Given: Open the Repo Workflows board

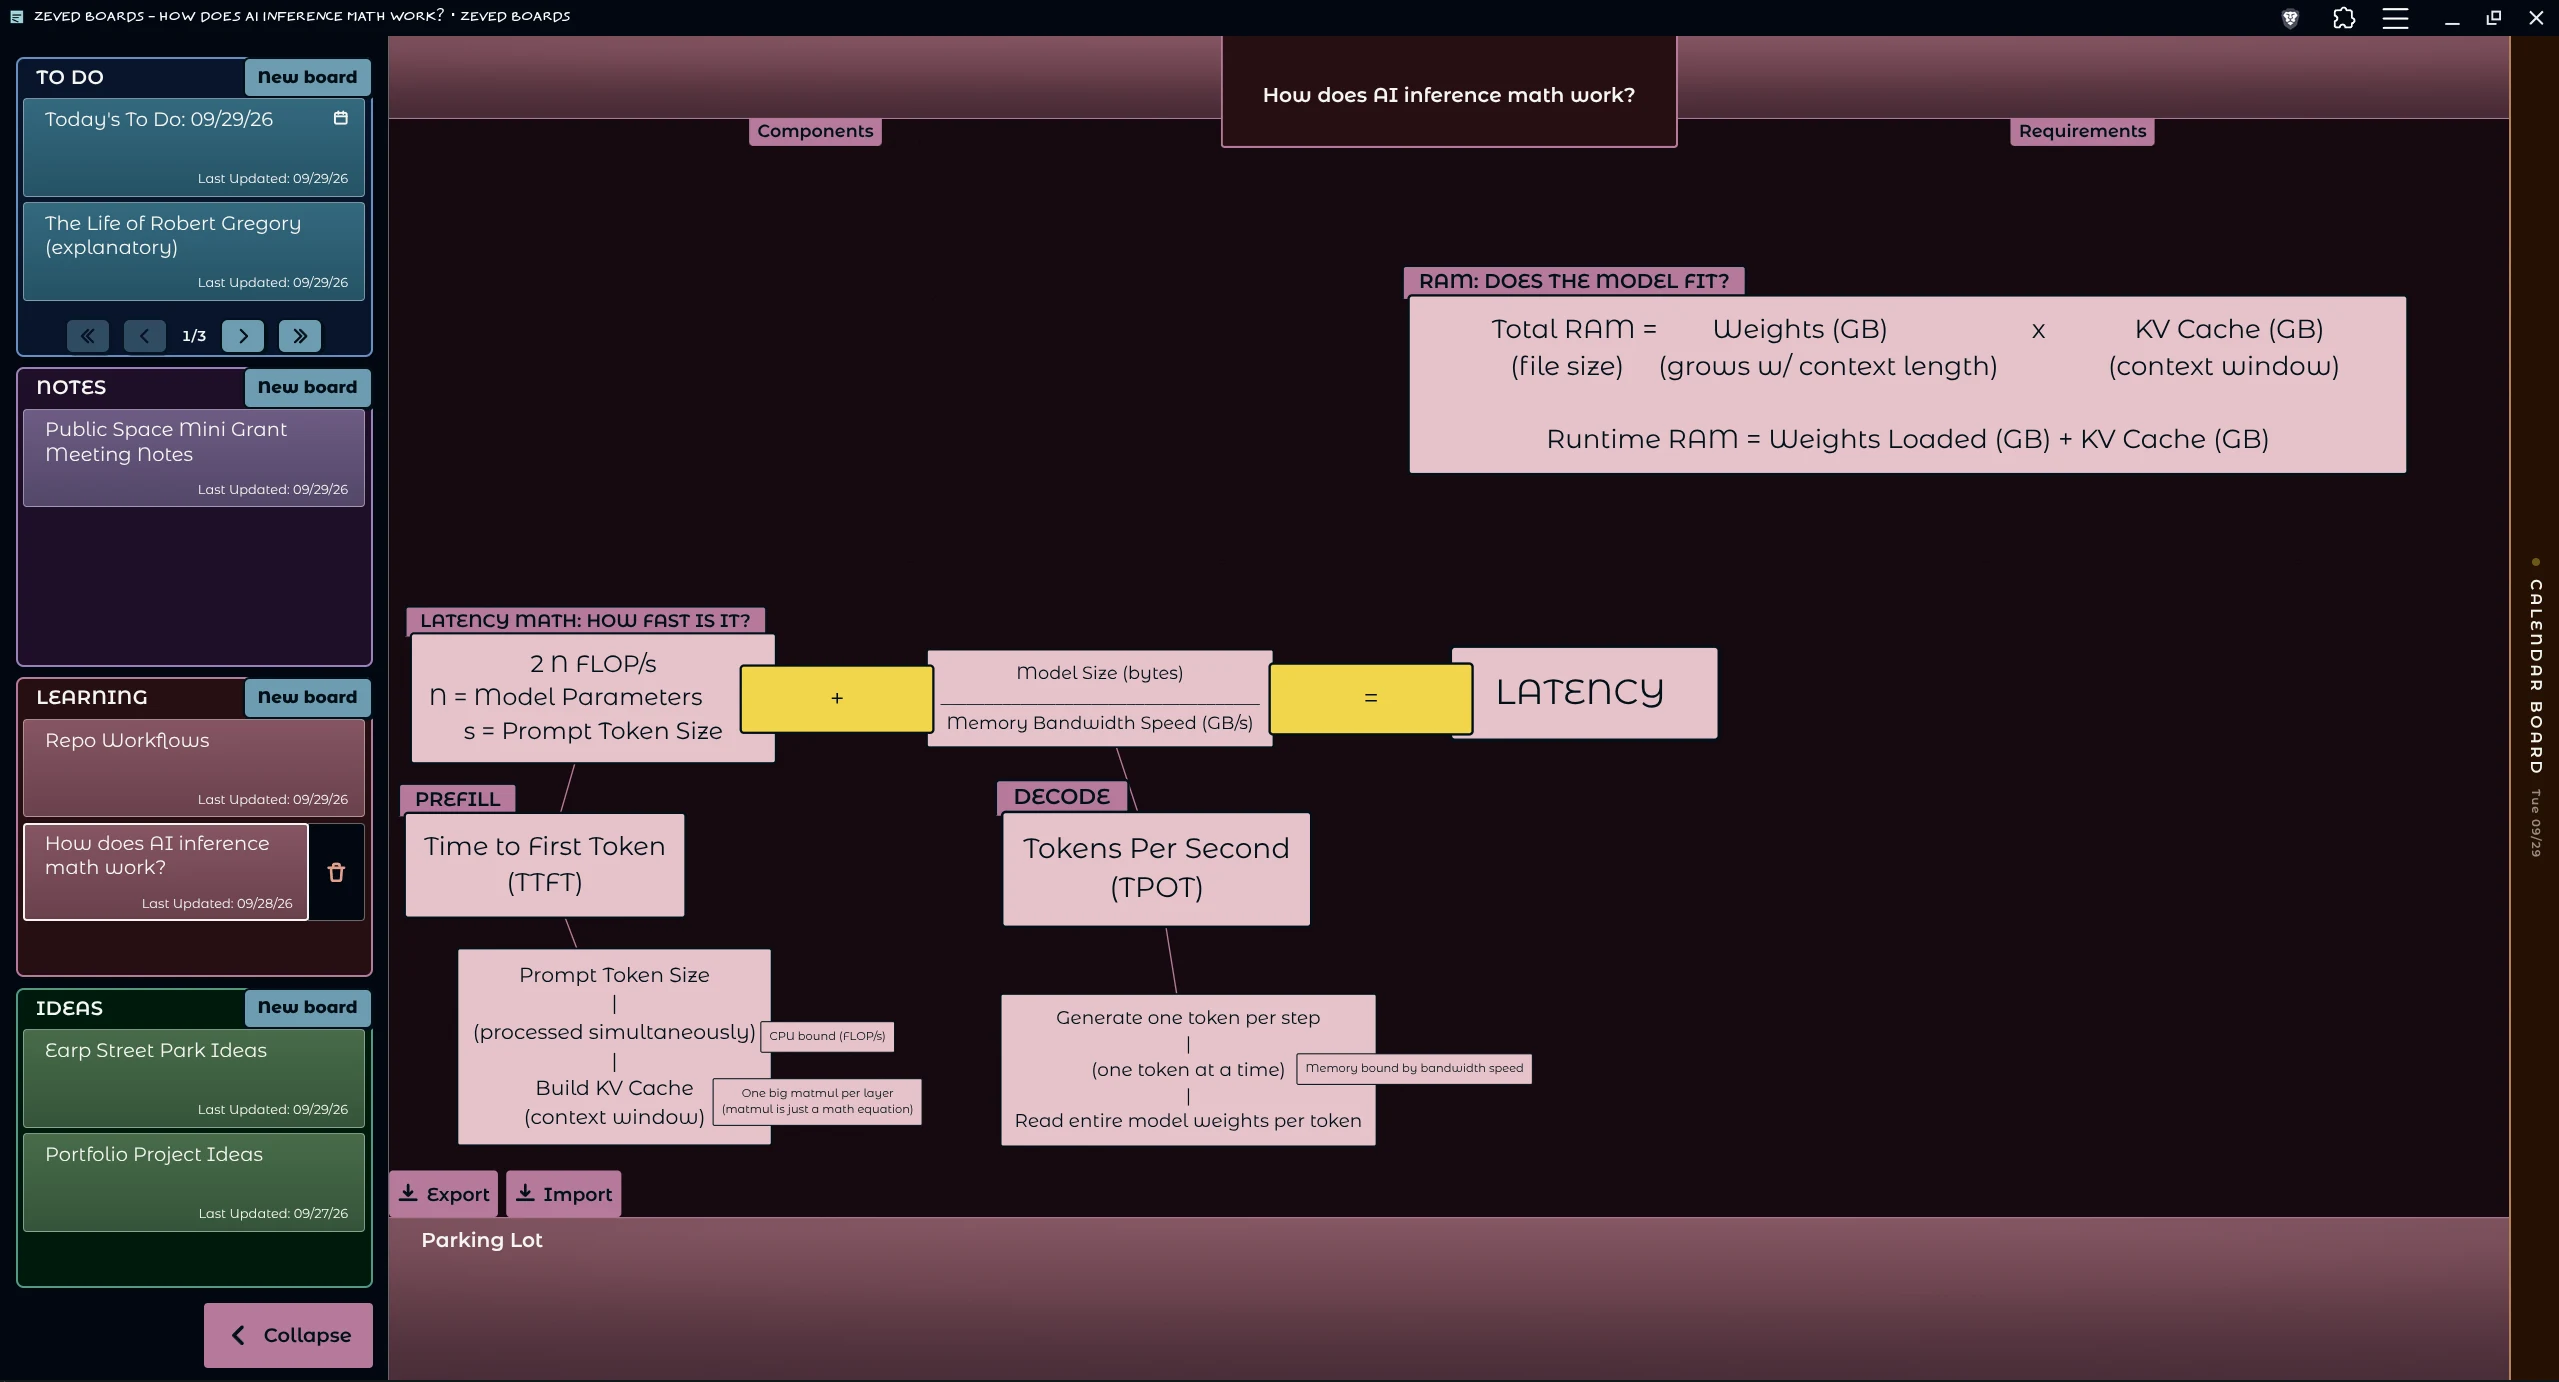Looking at the screenshot, I should 194,768.
